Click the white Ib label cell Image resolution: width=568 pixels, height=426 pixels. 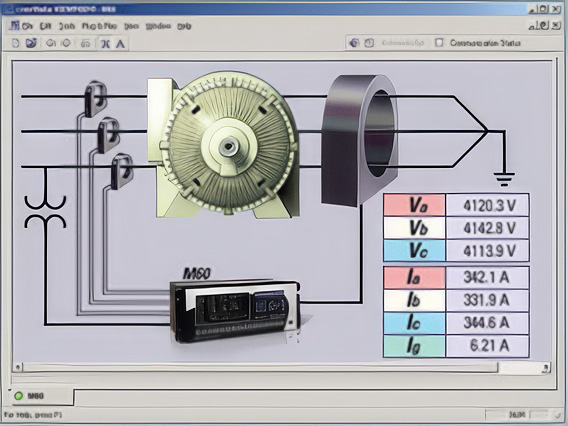(414, 300)
